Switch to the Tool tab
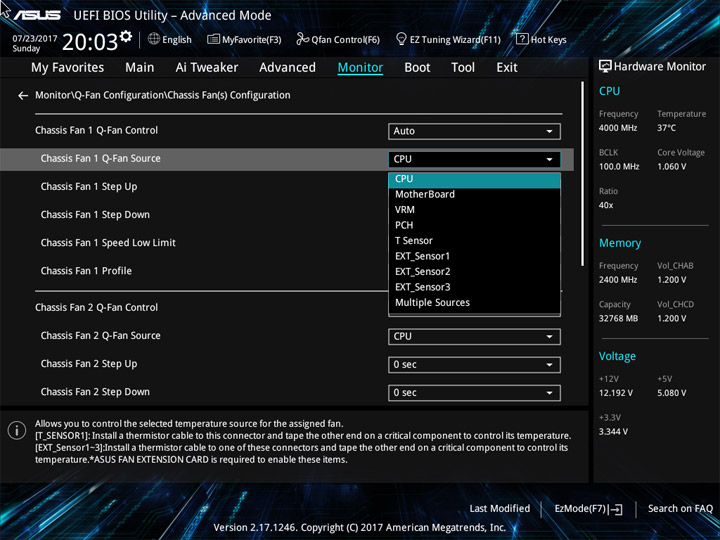Screen dimensions: 720x540 [x=463, y=68]
